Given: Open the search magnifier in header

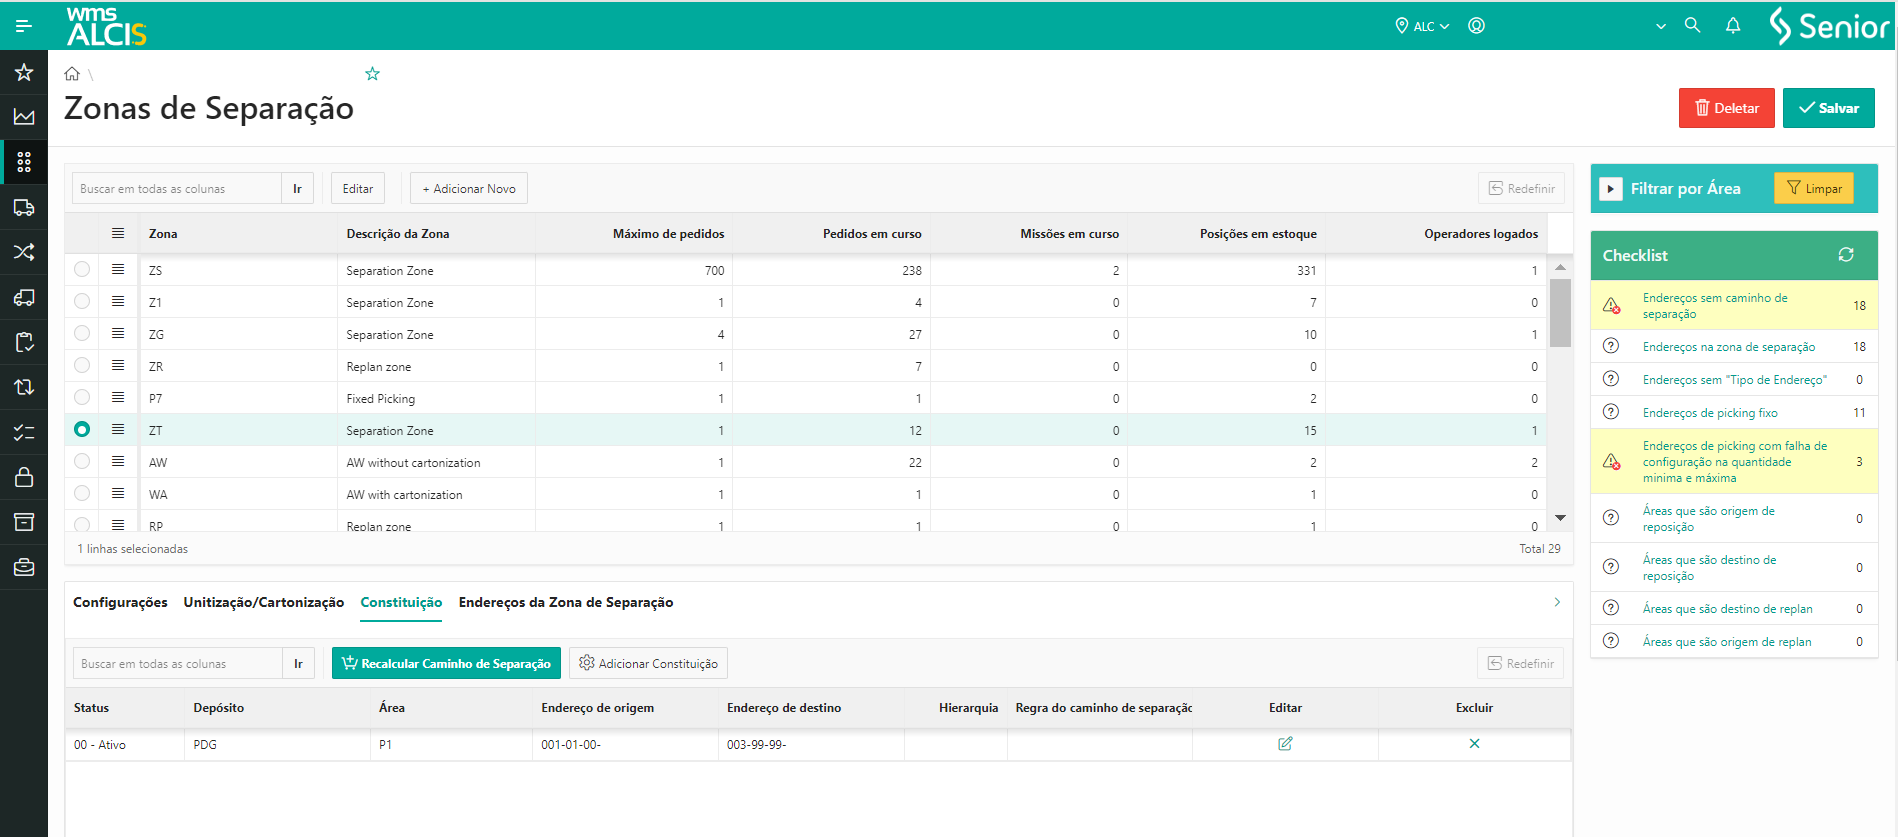Looking at the screenshot, I should click(1692, 26).
